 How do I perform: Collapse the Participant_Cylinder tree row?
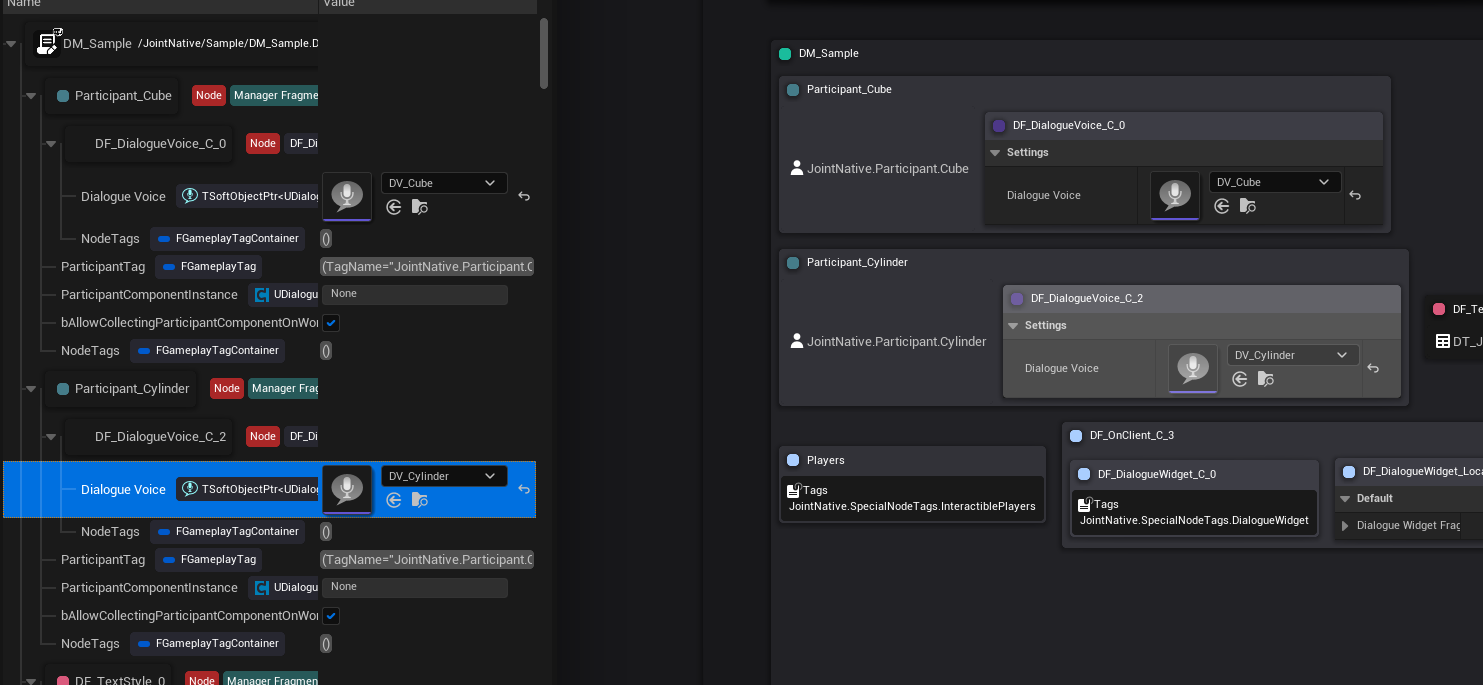pos(30,389)
